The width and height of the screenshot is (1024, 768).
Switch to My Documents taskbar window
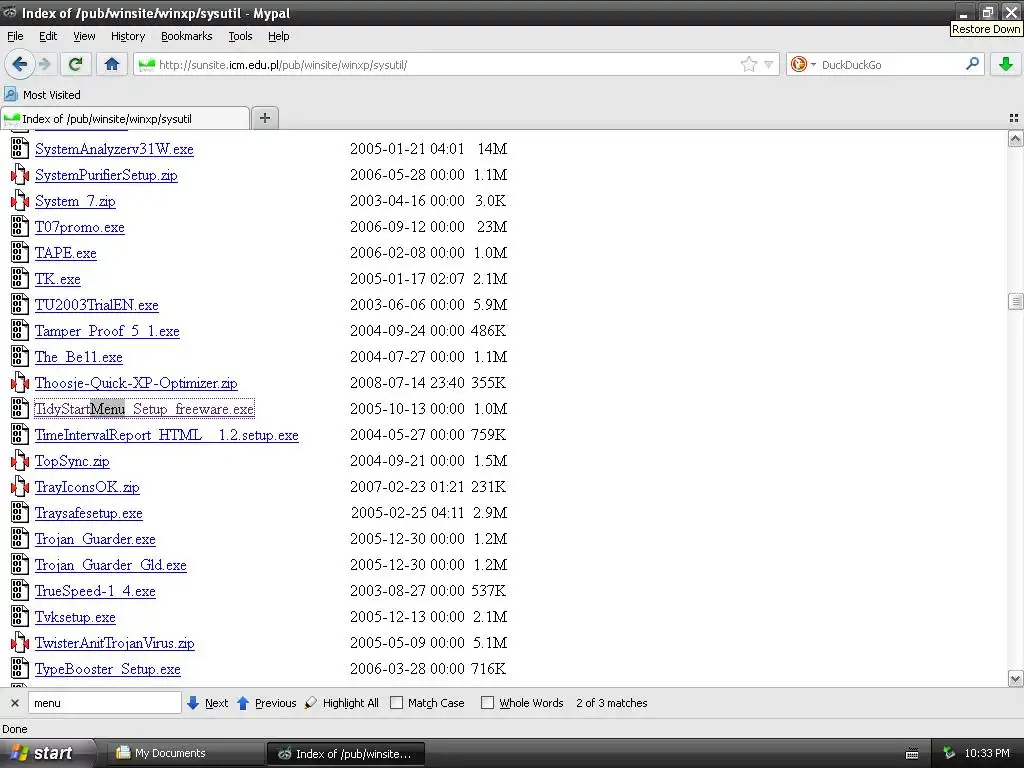(x=185, y=753)
